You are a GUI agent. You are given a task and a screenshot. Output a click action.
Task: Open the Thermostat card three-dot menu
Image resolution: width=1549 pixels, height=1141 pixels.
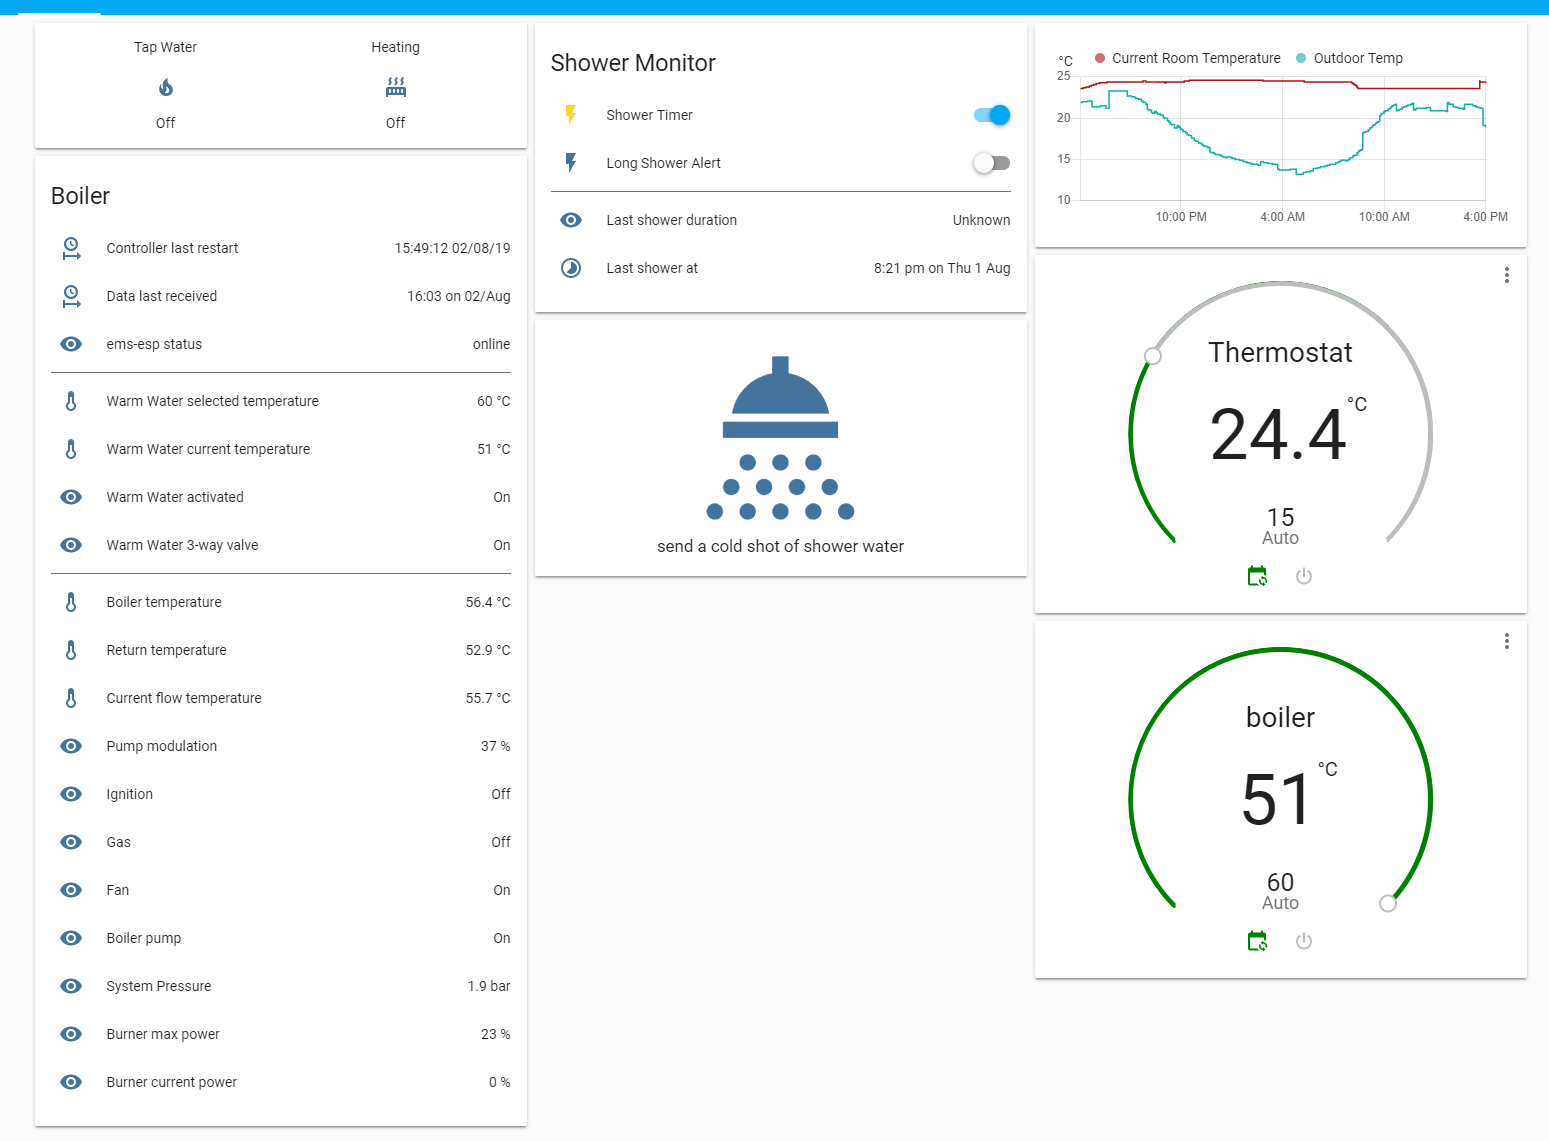coord(1507,275)
